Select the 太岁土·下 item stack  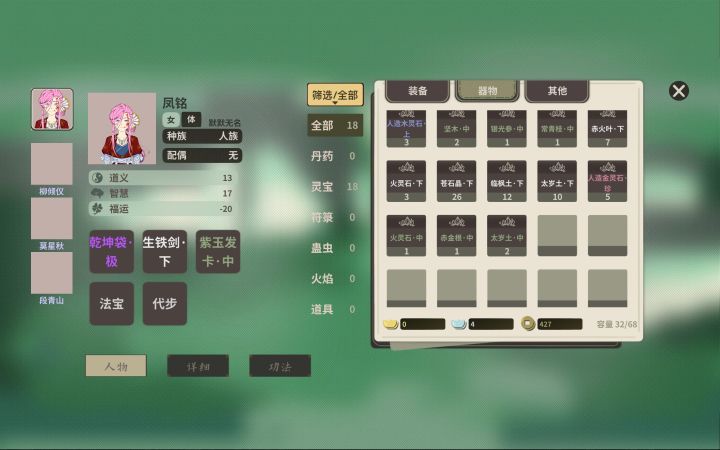tap(557, 181)
